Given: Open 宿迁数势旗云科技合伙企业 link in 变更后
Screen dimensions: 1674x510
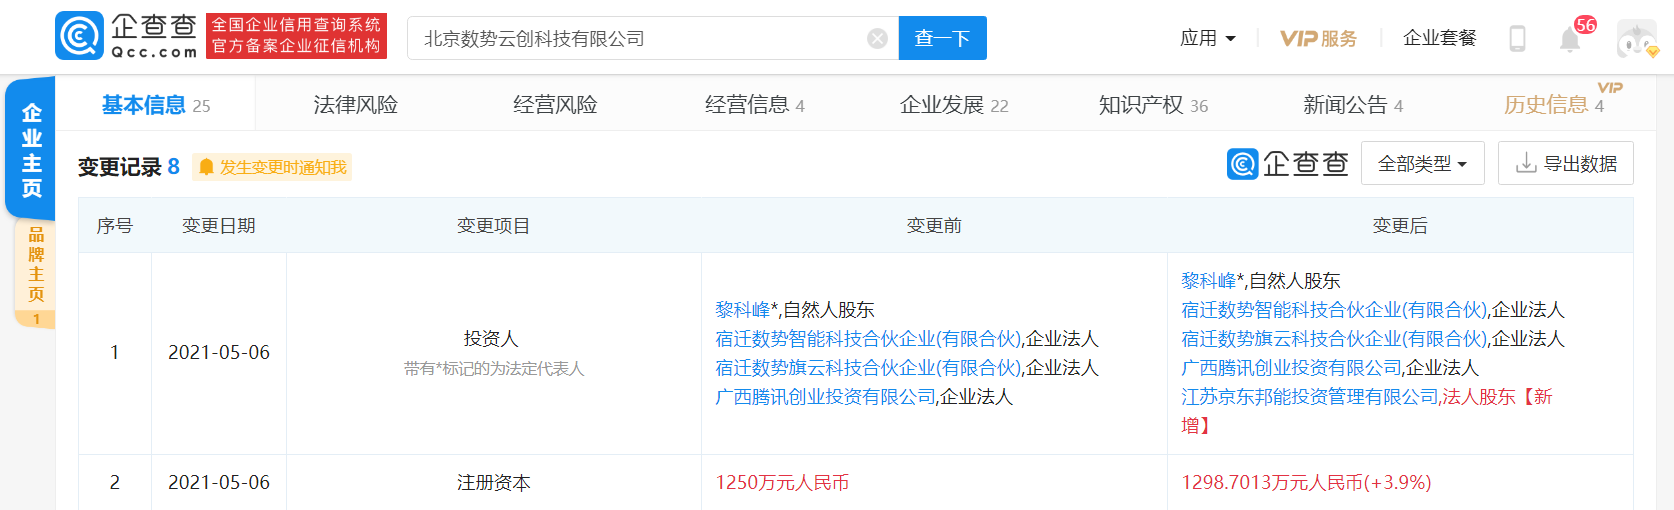Looking at the screenshot, I should click(x=1334, y=339).
